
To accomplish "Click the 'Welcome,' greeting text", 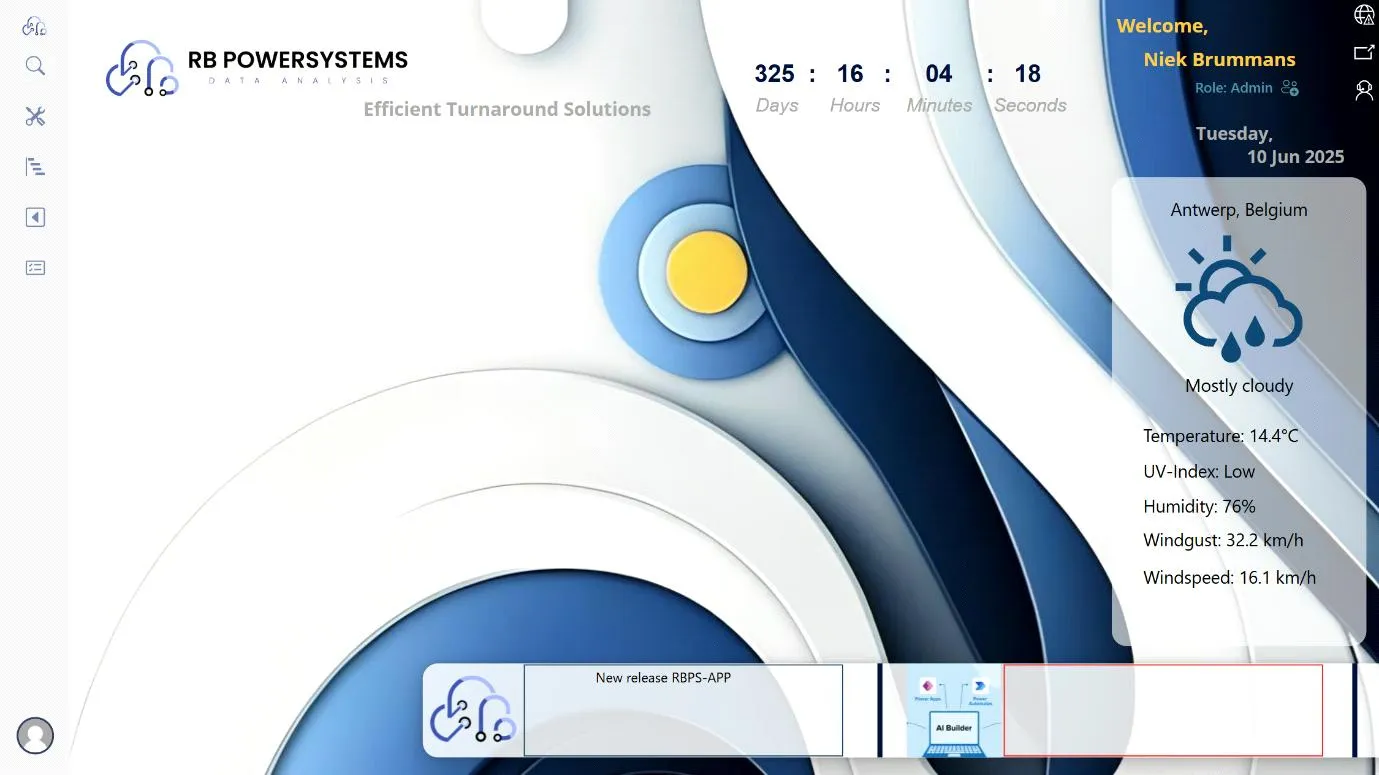I will 1162,26.
